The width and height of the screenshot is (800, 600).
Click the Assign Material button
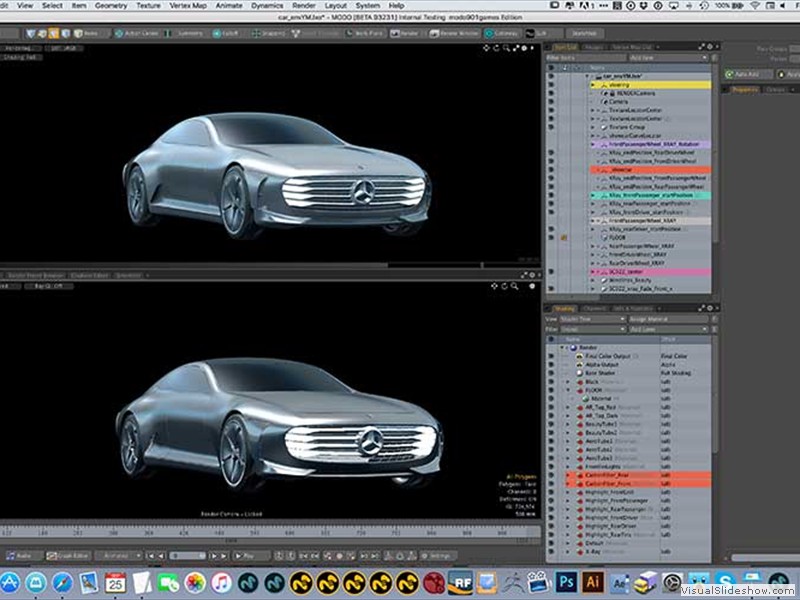pyautogui.click(x=668, y=319)
